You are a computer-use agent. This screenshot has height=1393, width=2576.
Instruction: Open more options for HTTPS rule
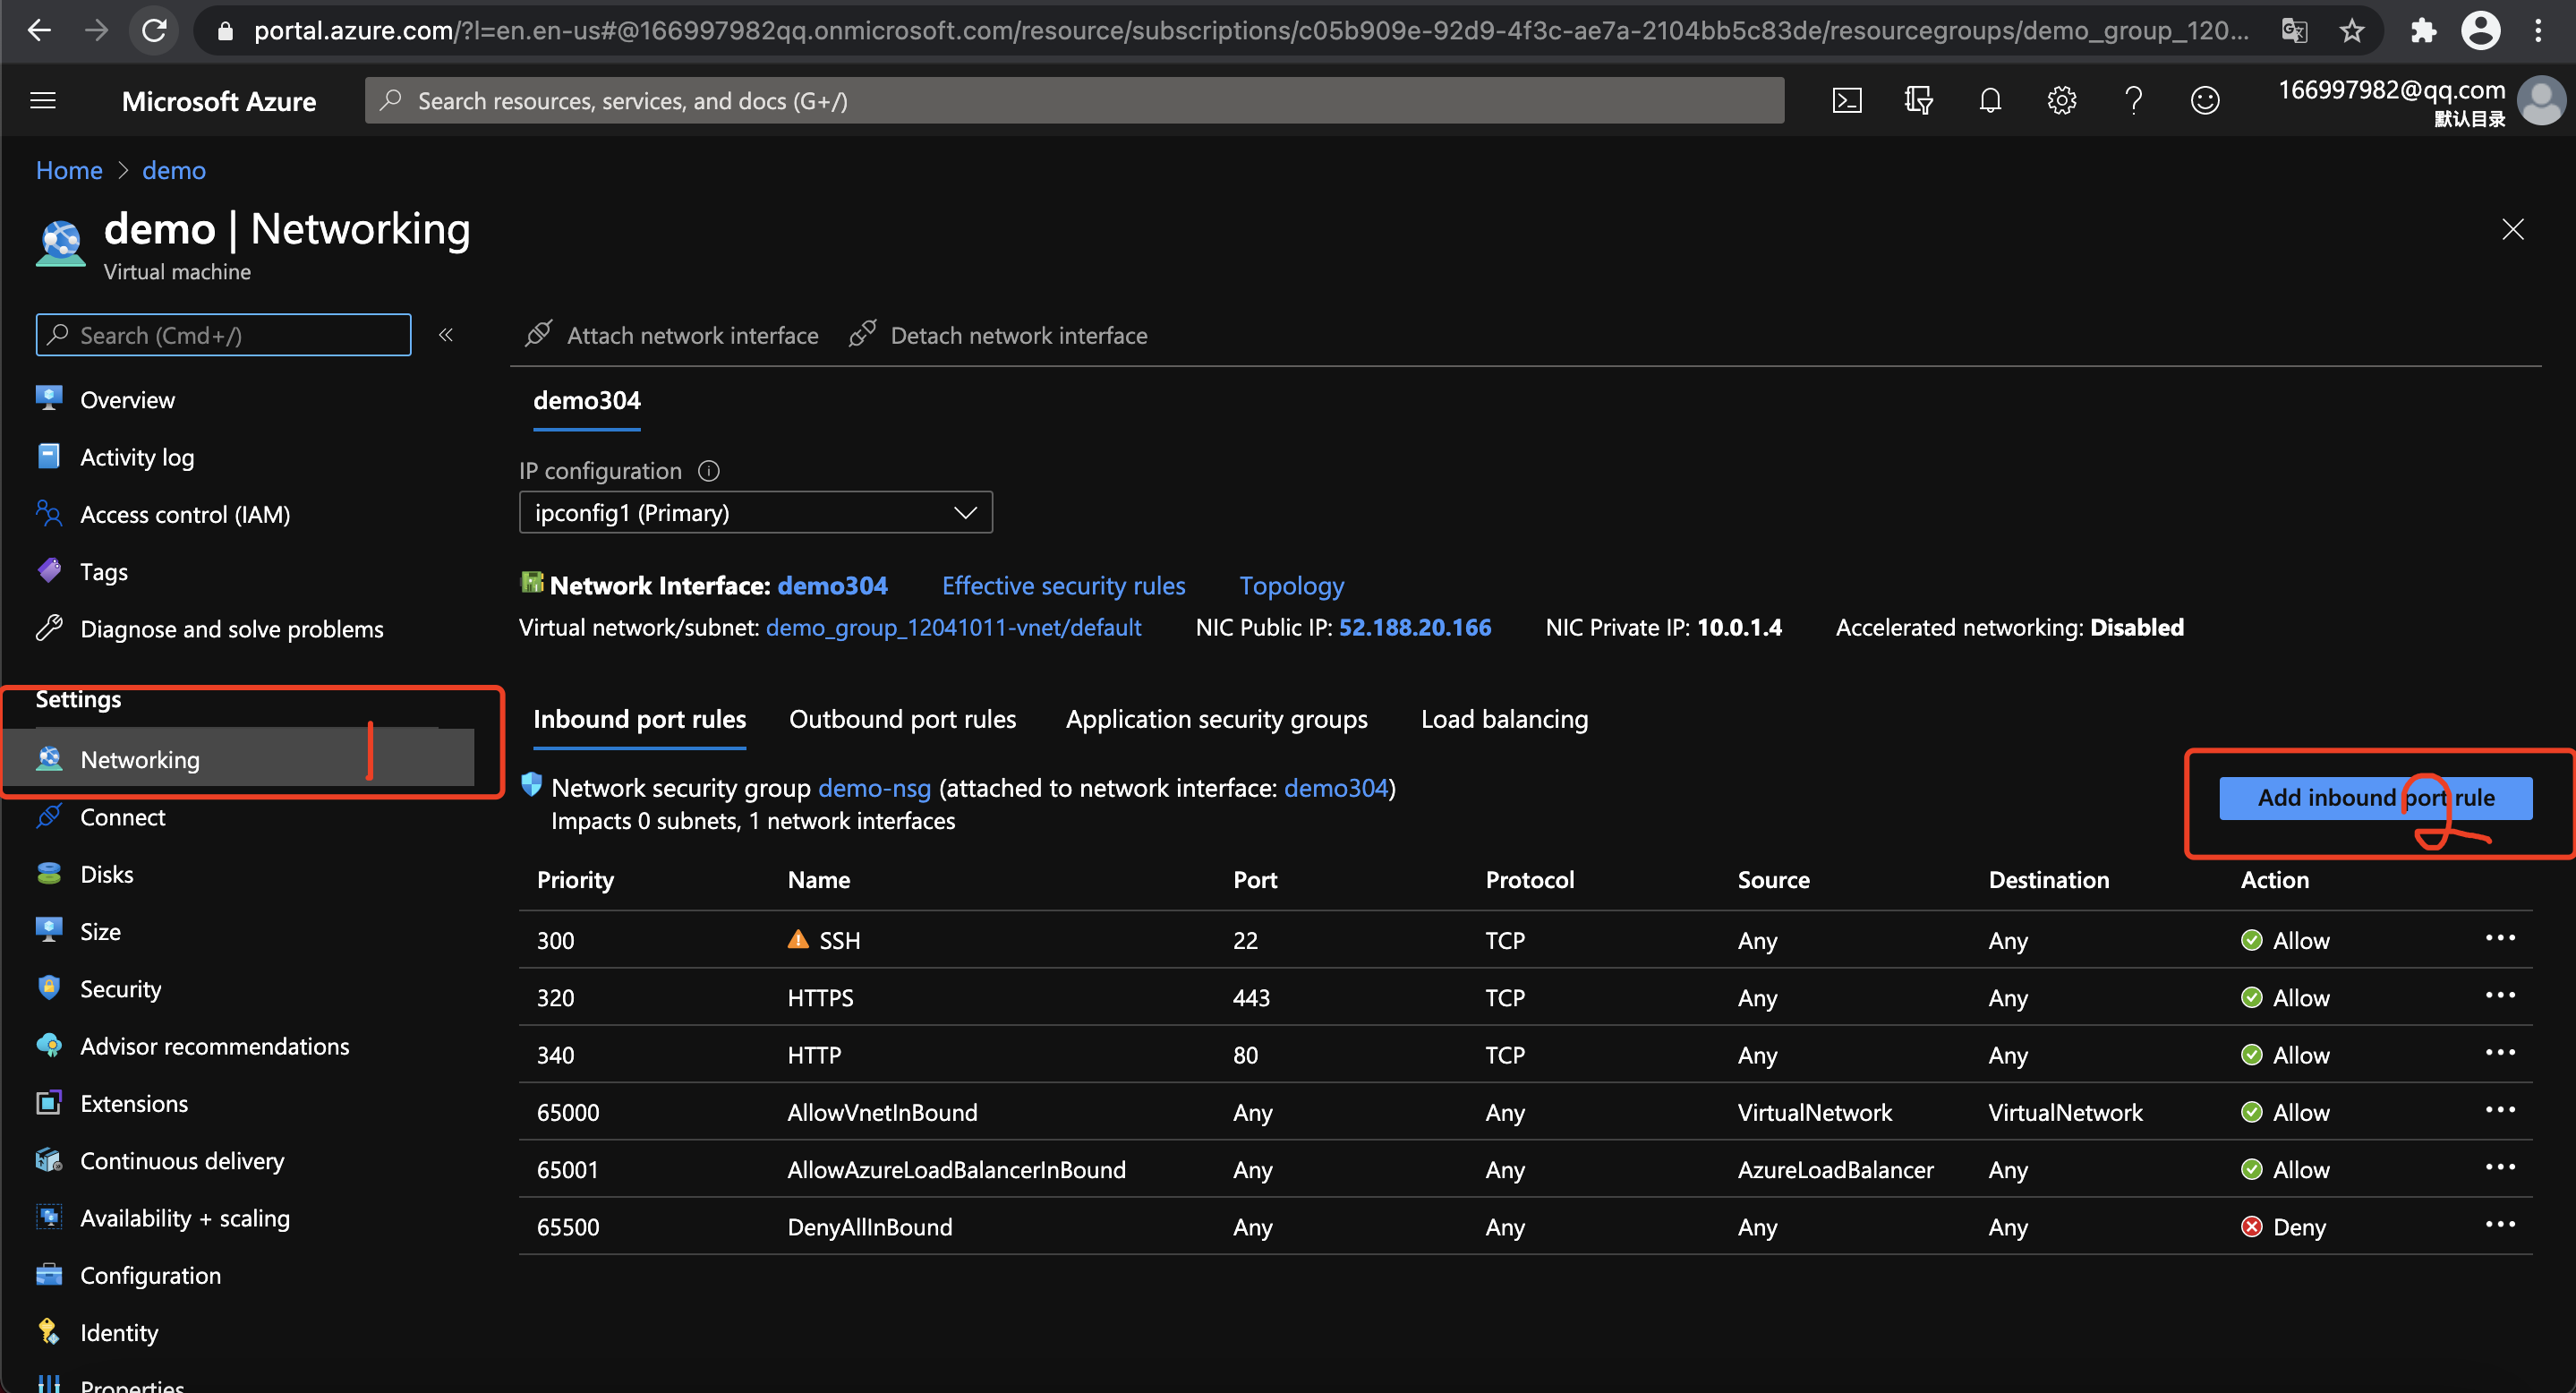tap(2500, 995)
